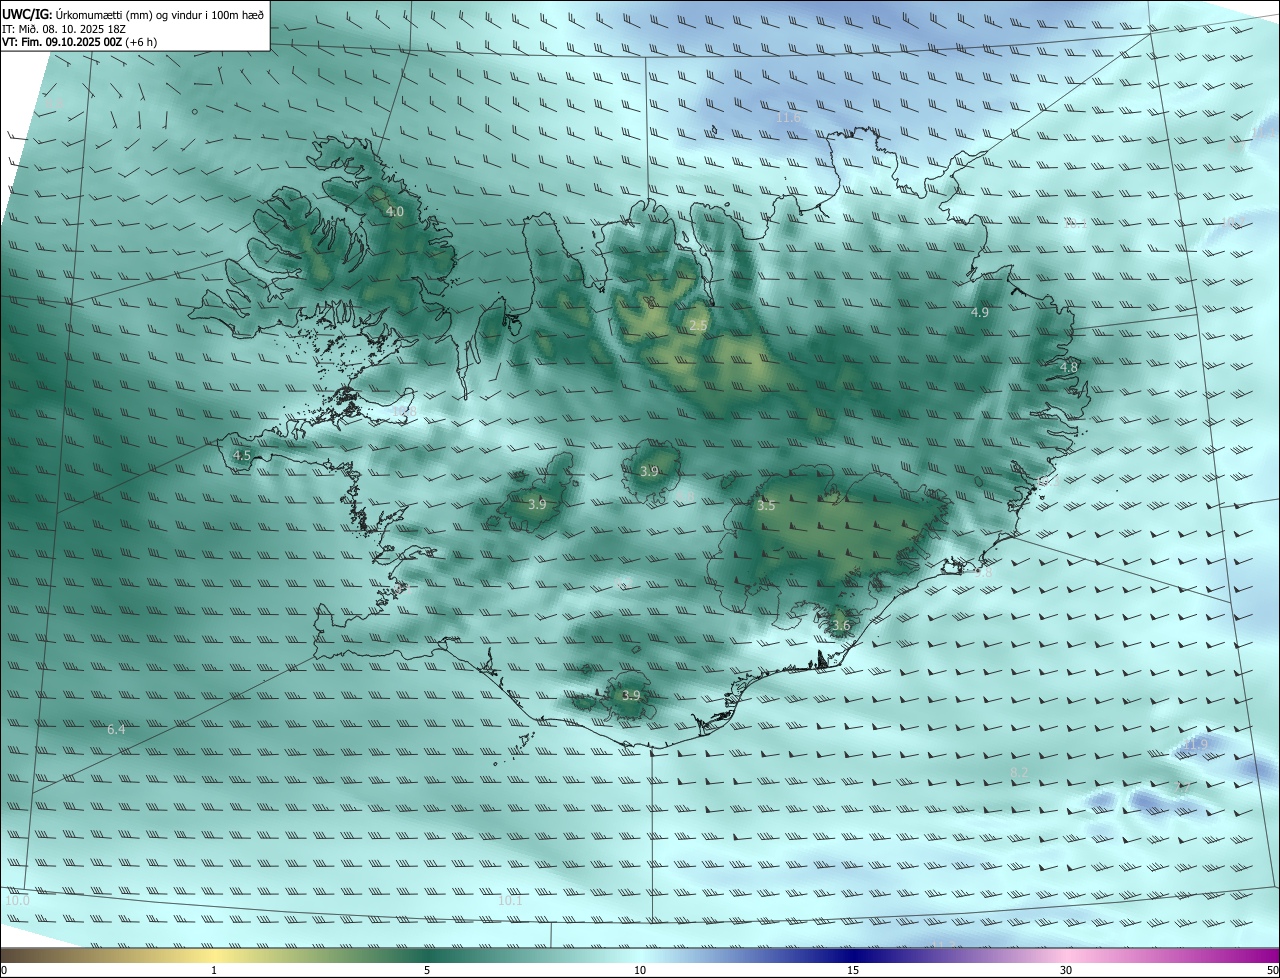The height and width of the screenshot is (978, 1280).
Task: Click the navy blue colorbar segment above tick 15
Action: 853,955
